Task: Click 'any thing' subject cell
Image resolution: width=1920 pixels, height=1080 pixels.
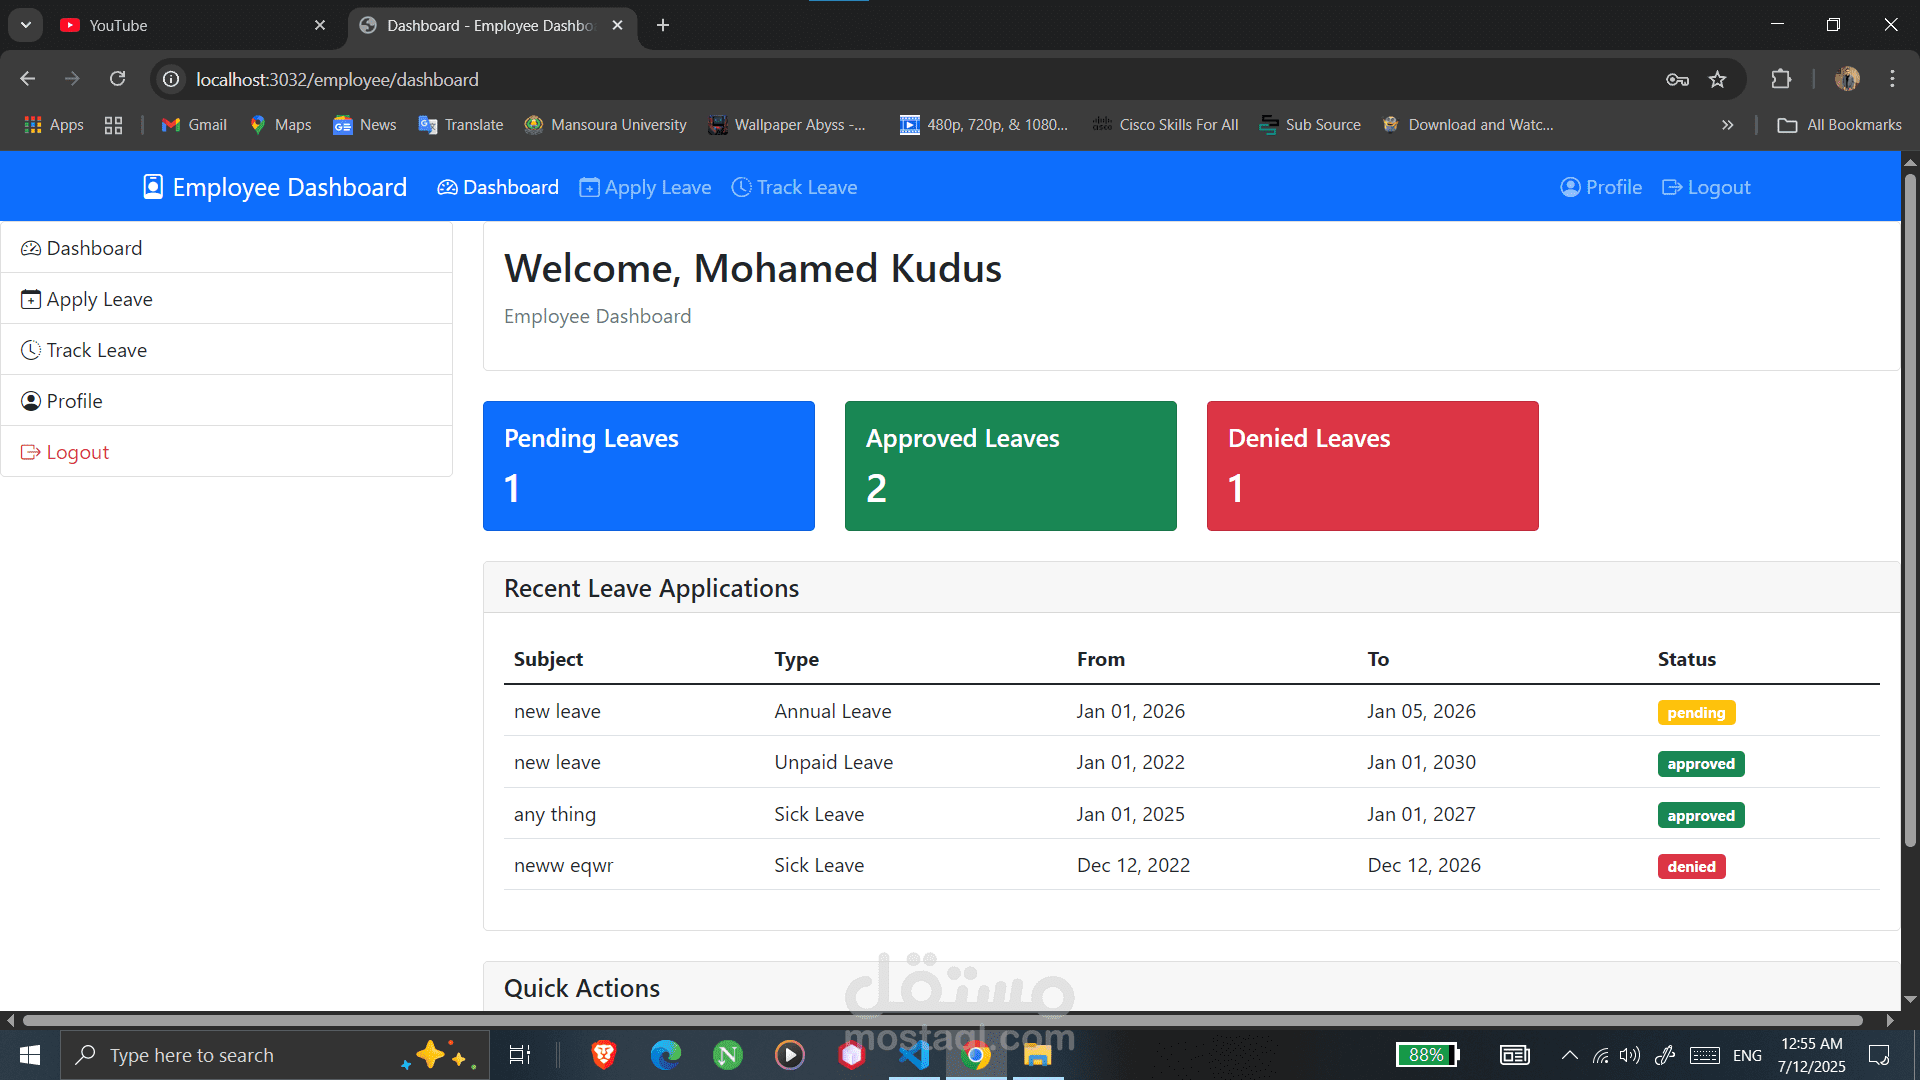Action: pos(555,814)
